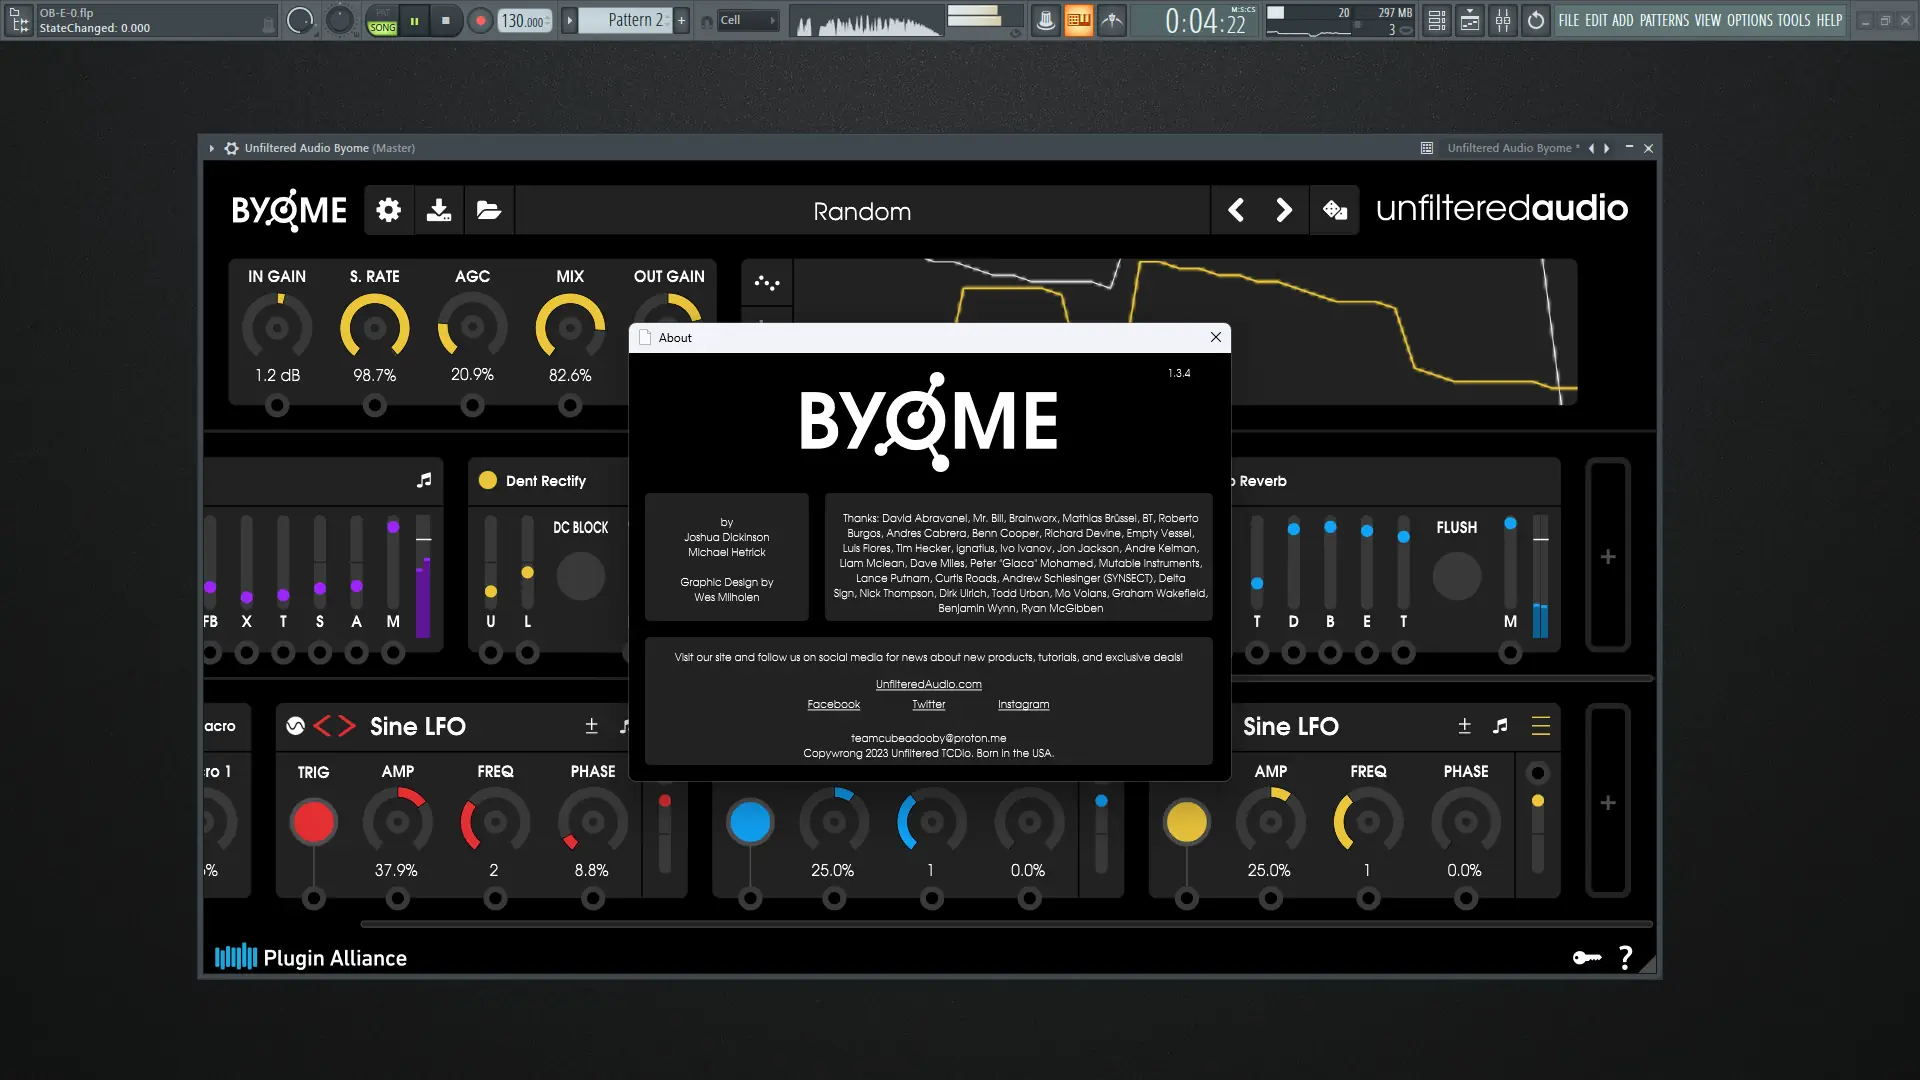Click the modulation dots icon beside graph
Screen dimensions: 1920x1080
(767, 283)
